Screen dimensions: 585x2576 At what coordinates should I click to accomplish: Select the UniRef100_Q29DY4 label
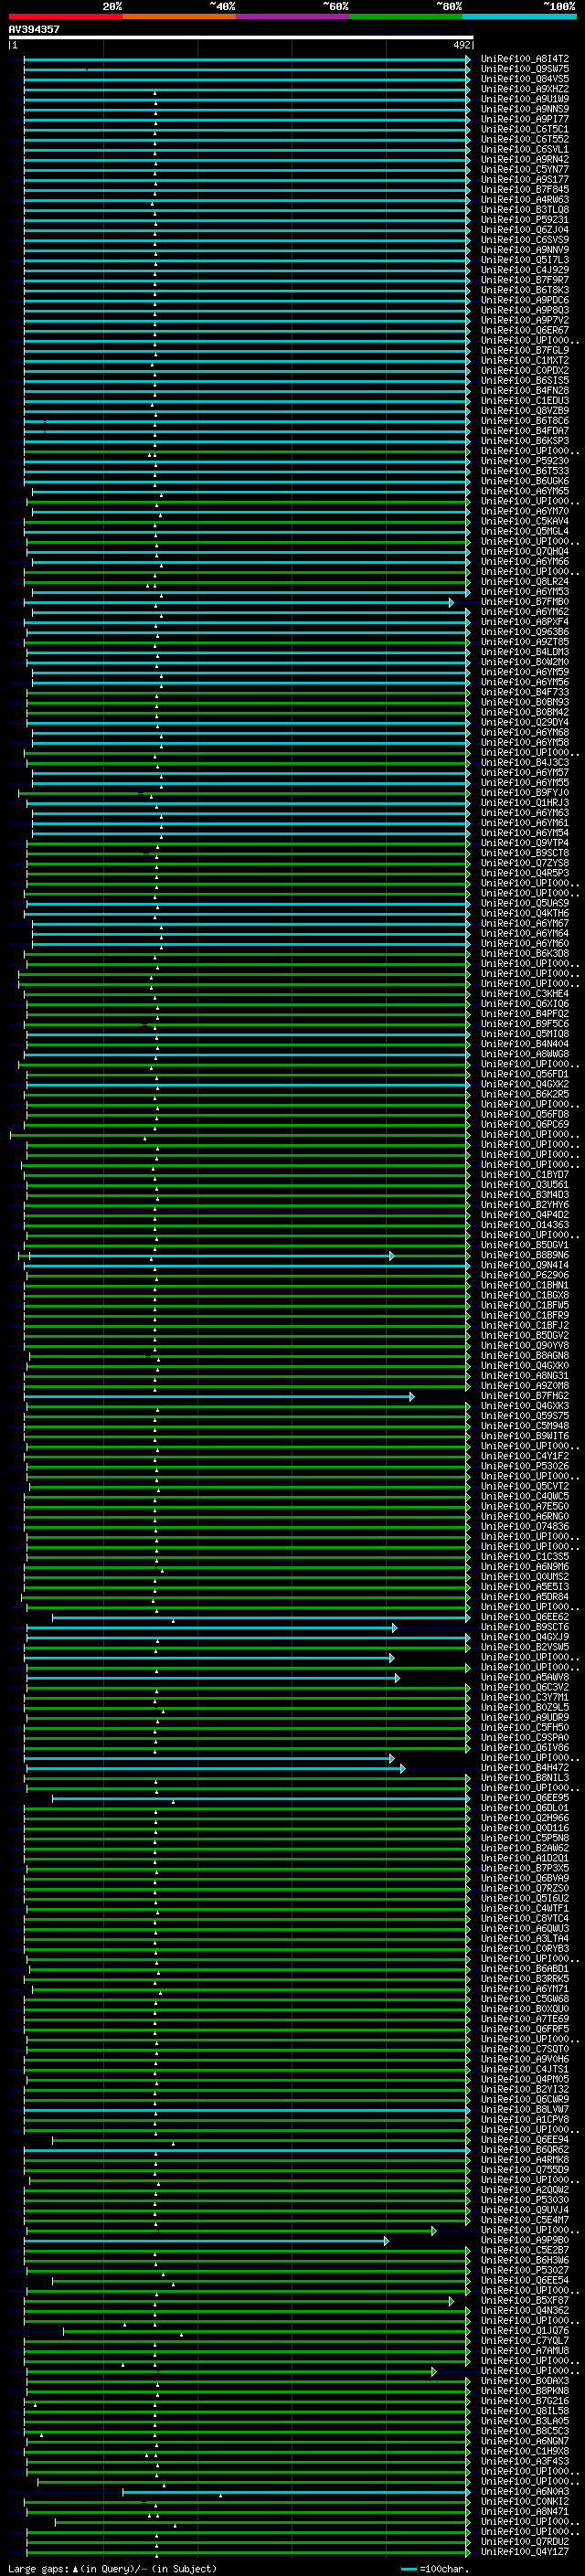click(x=525, y=722)
